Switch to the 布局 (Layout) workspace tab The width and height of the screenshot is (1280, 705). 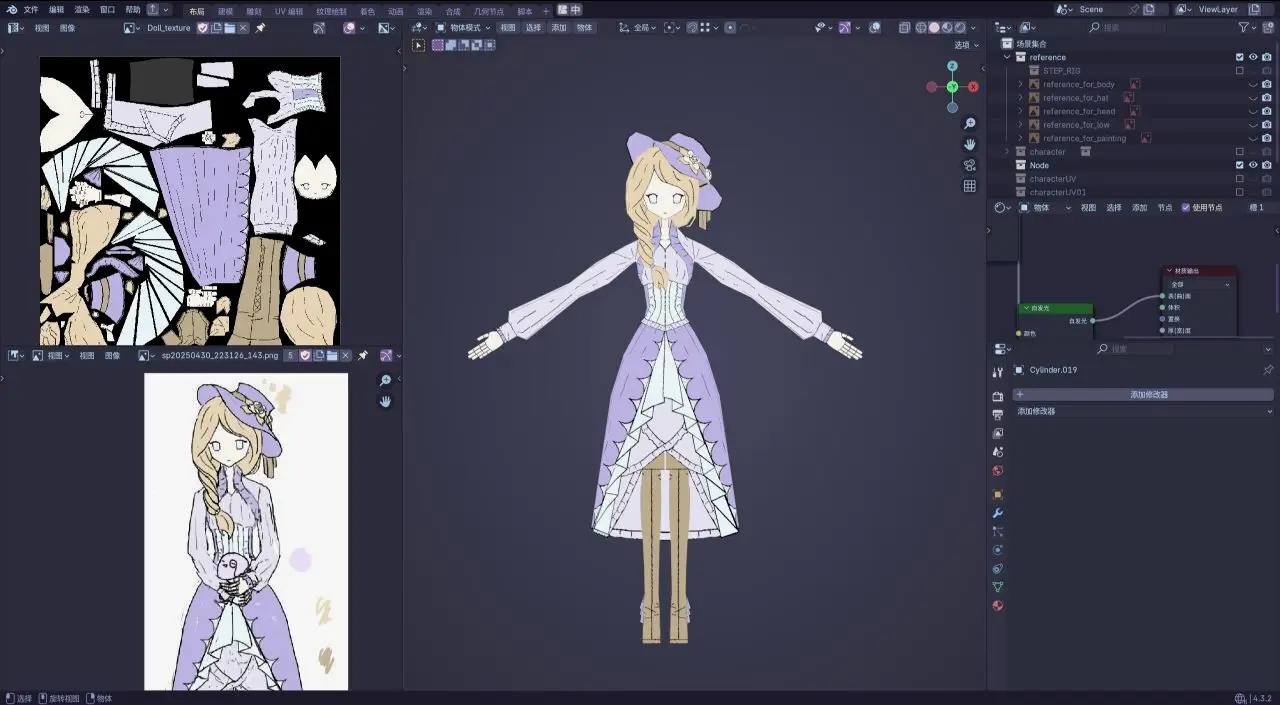coord(197,11)
